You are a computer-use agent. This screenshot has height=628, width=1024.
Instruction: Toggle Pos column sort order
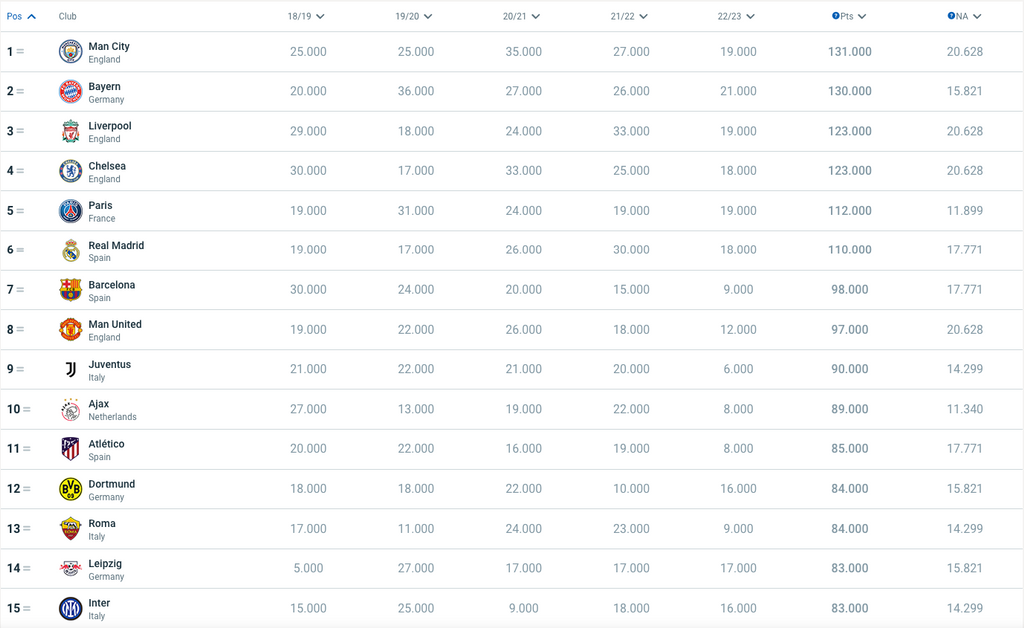(21, 16)
